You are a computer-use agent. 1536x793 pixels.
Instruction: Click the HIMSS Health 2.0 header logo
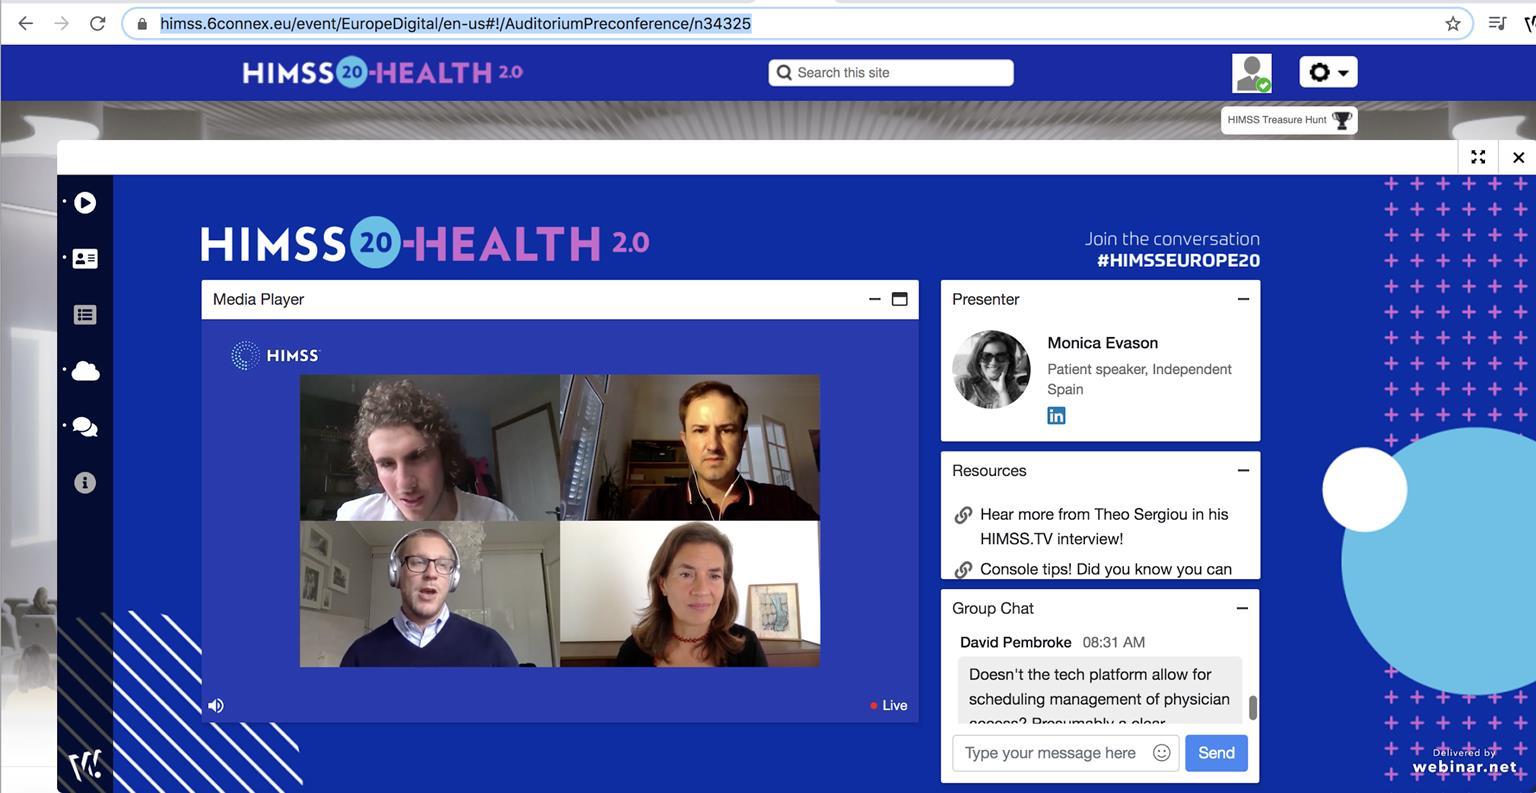pos(382,72)
